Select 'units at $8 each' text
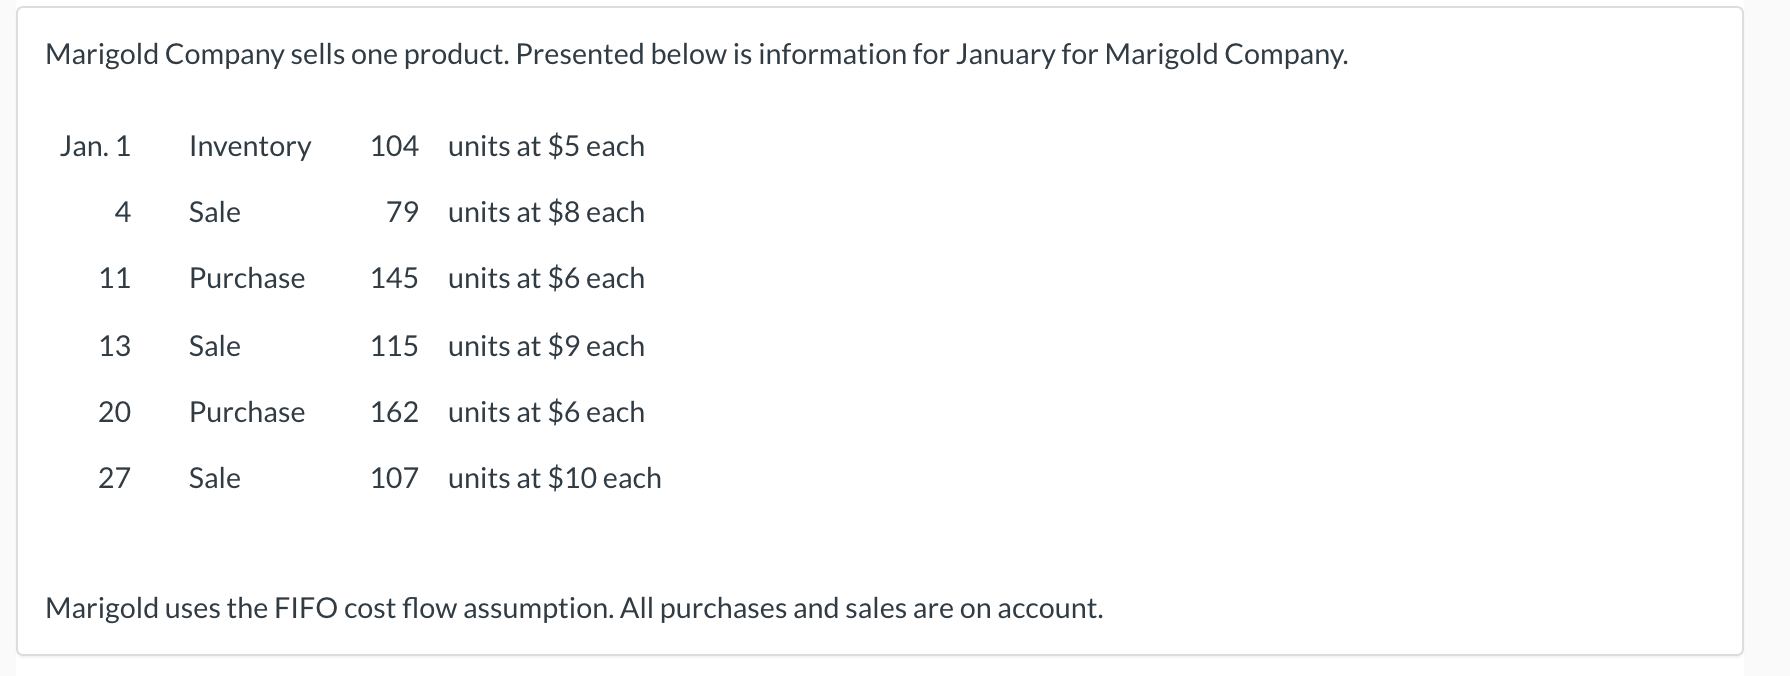 click(x=546, y=212)
